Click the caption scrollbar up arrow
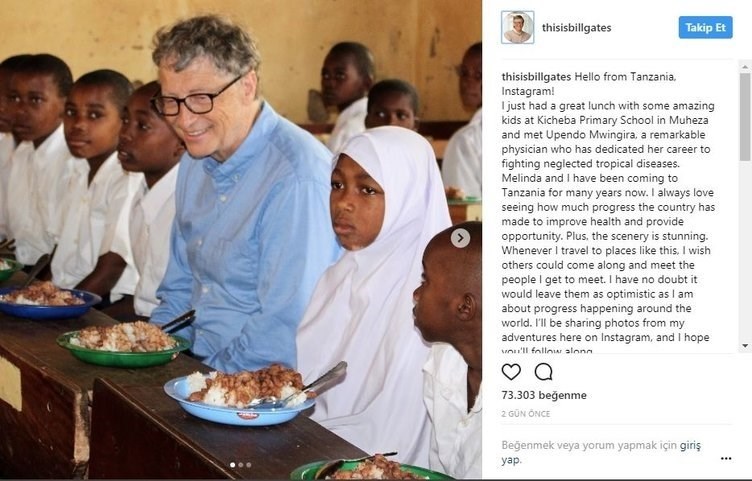The image size is (752, 481). click(x=745, y=67)
